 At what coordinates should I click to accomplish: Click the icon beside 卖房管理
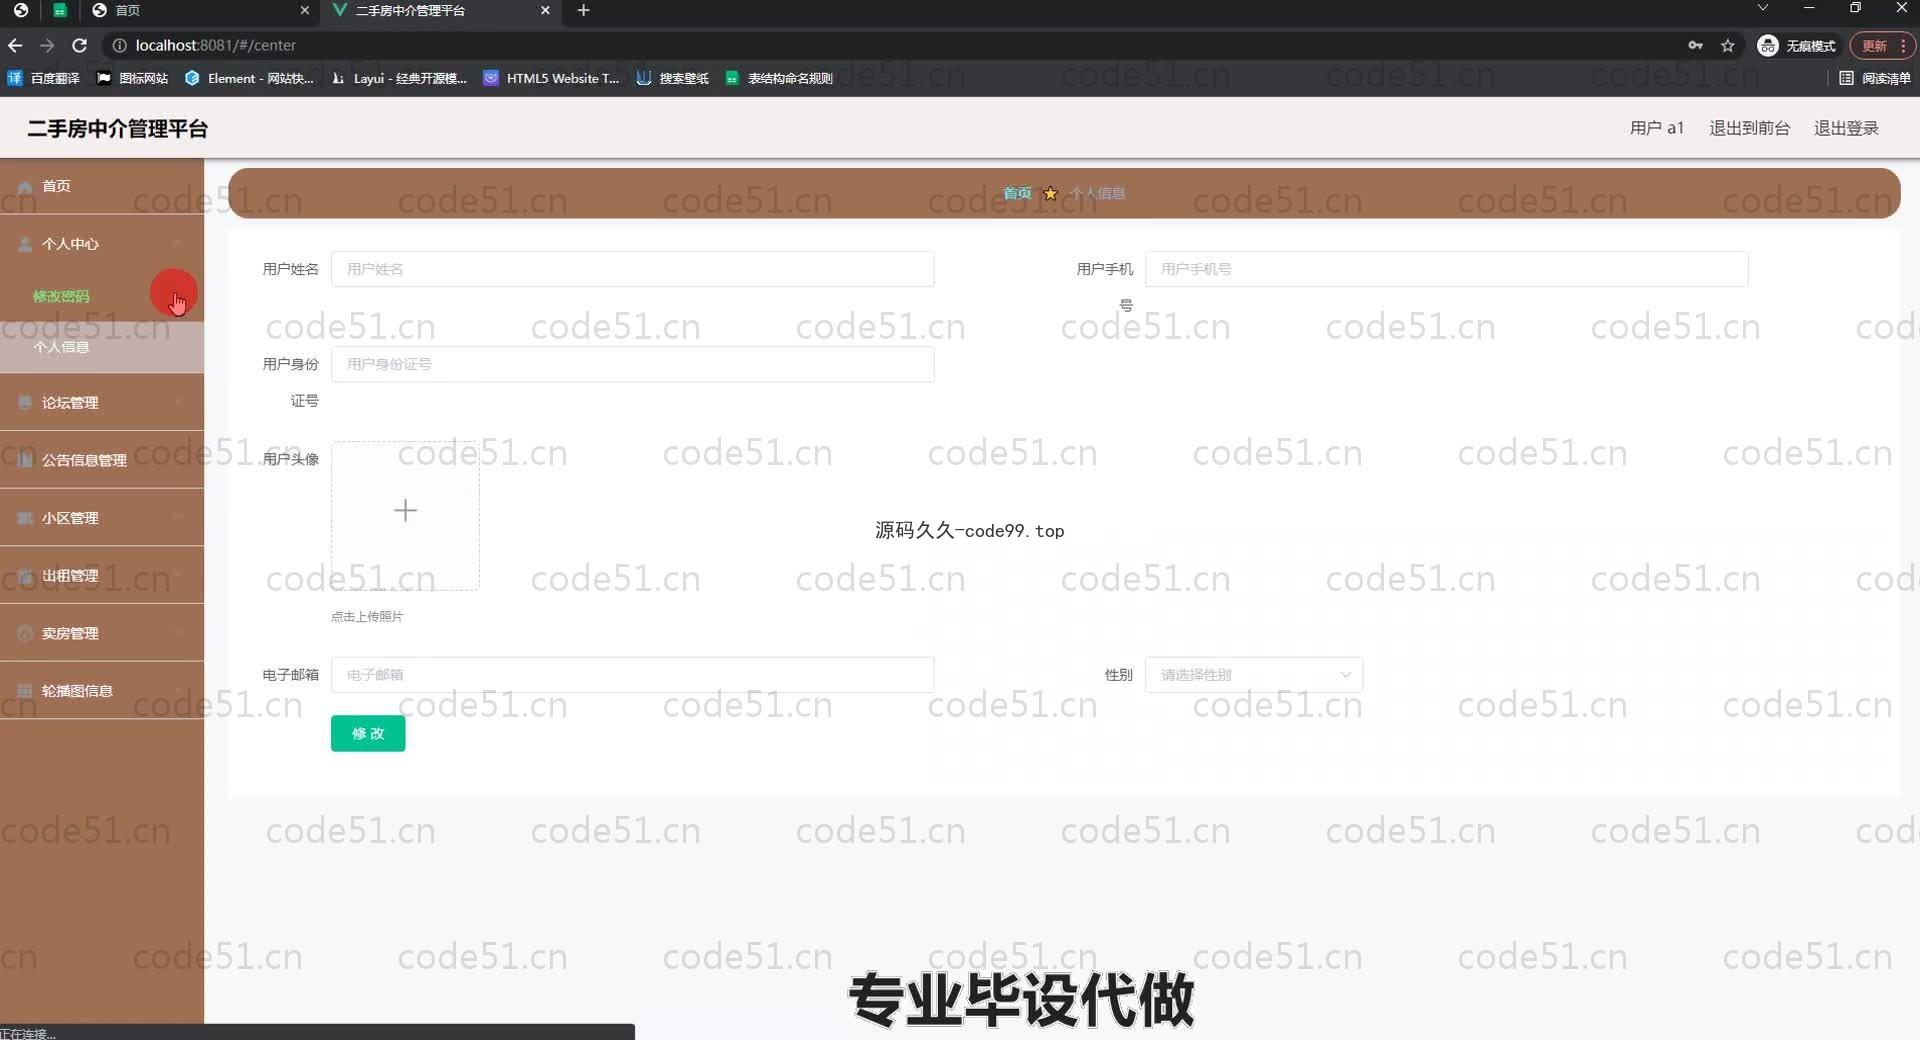[x=25, y=633]
